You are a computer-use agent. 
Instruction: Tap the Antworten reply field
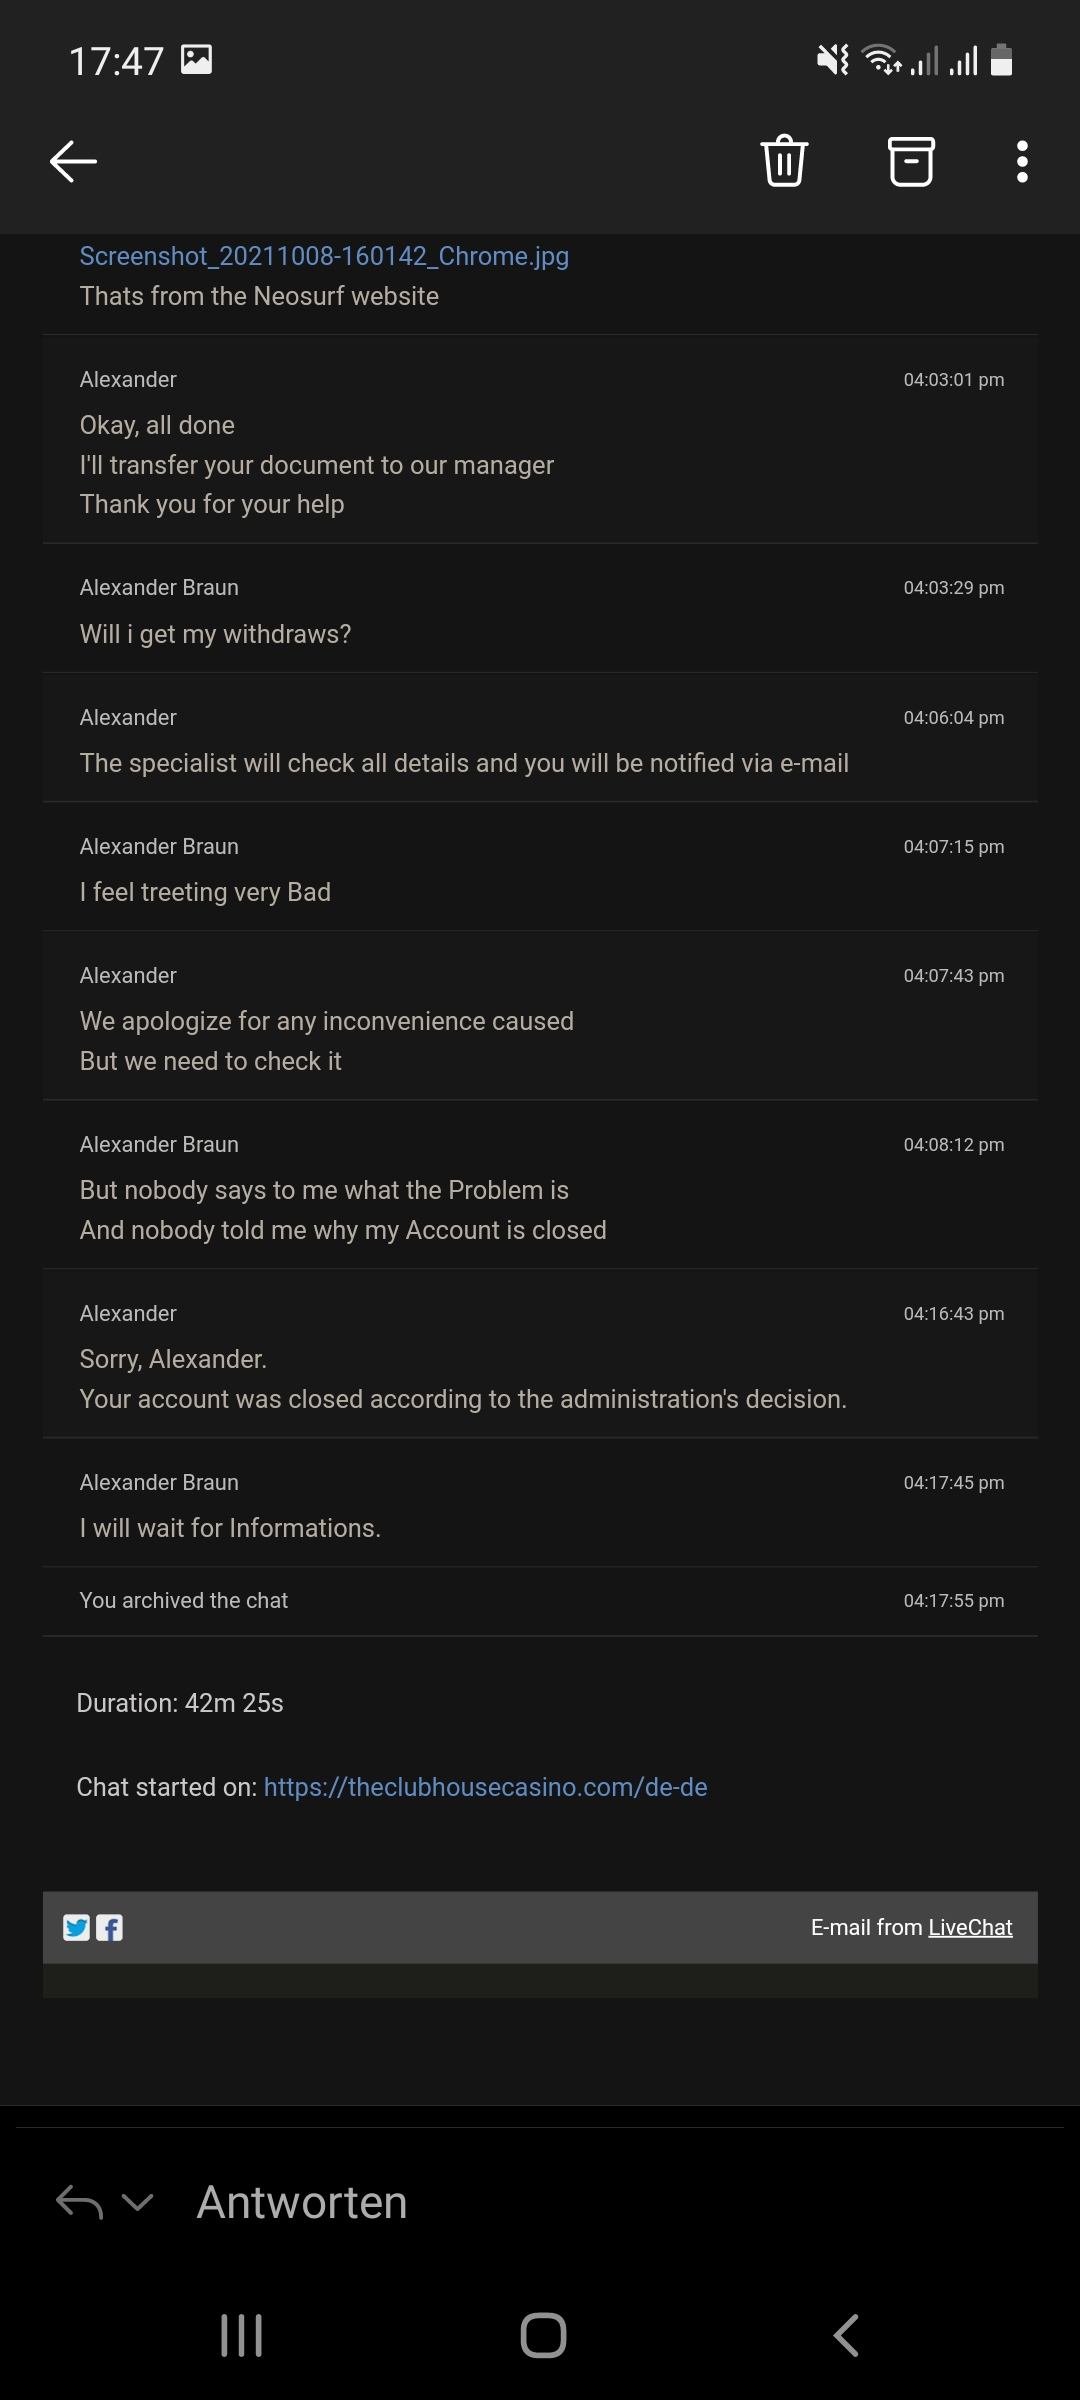(302, 2202)
